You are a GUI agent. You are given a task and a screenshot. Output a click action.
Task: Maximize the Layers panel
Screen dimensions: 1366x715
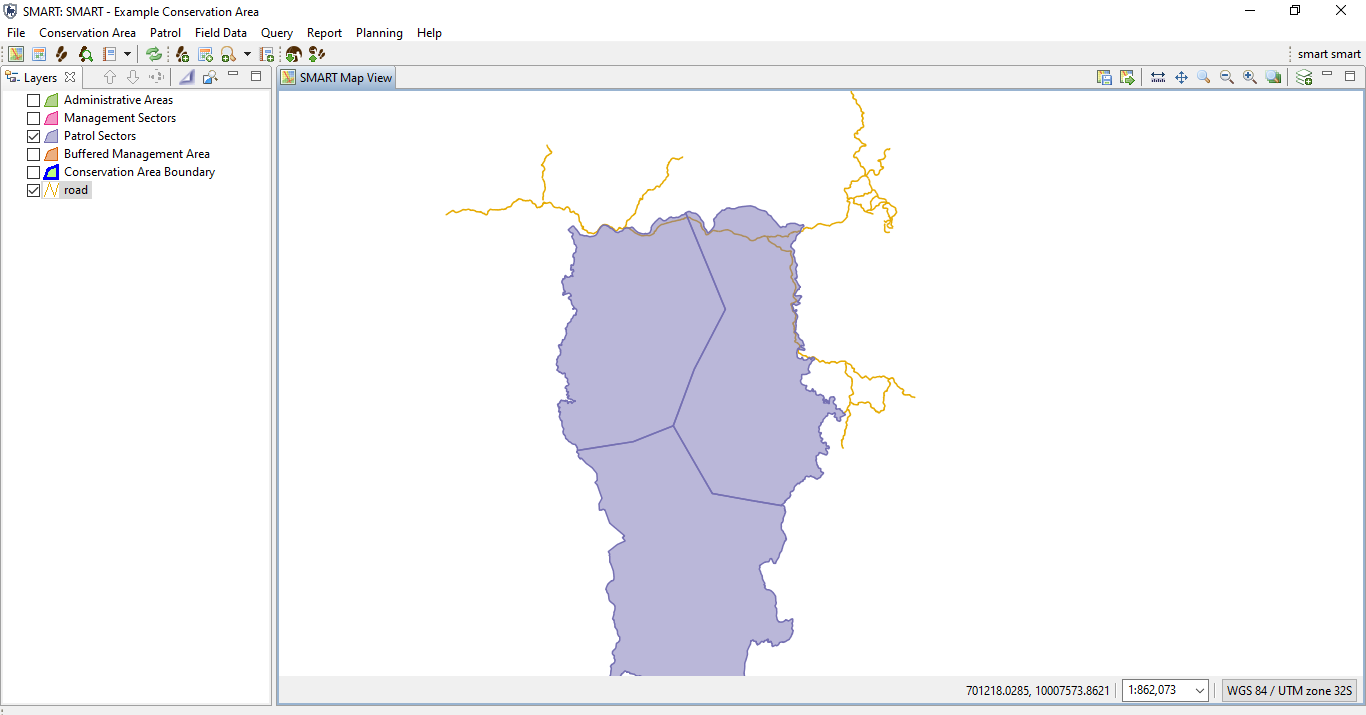pyautogui.click(x=256, y=76)
